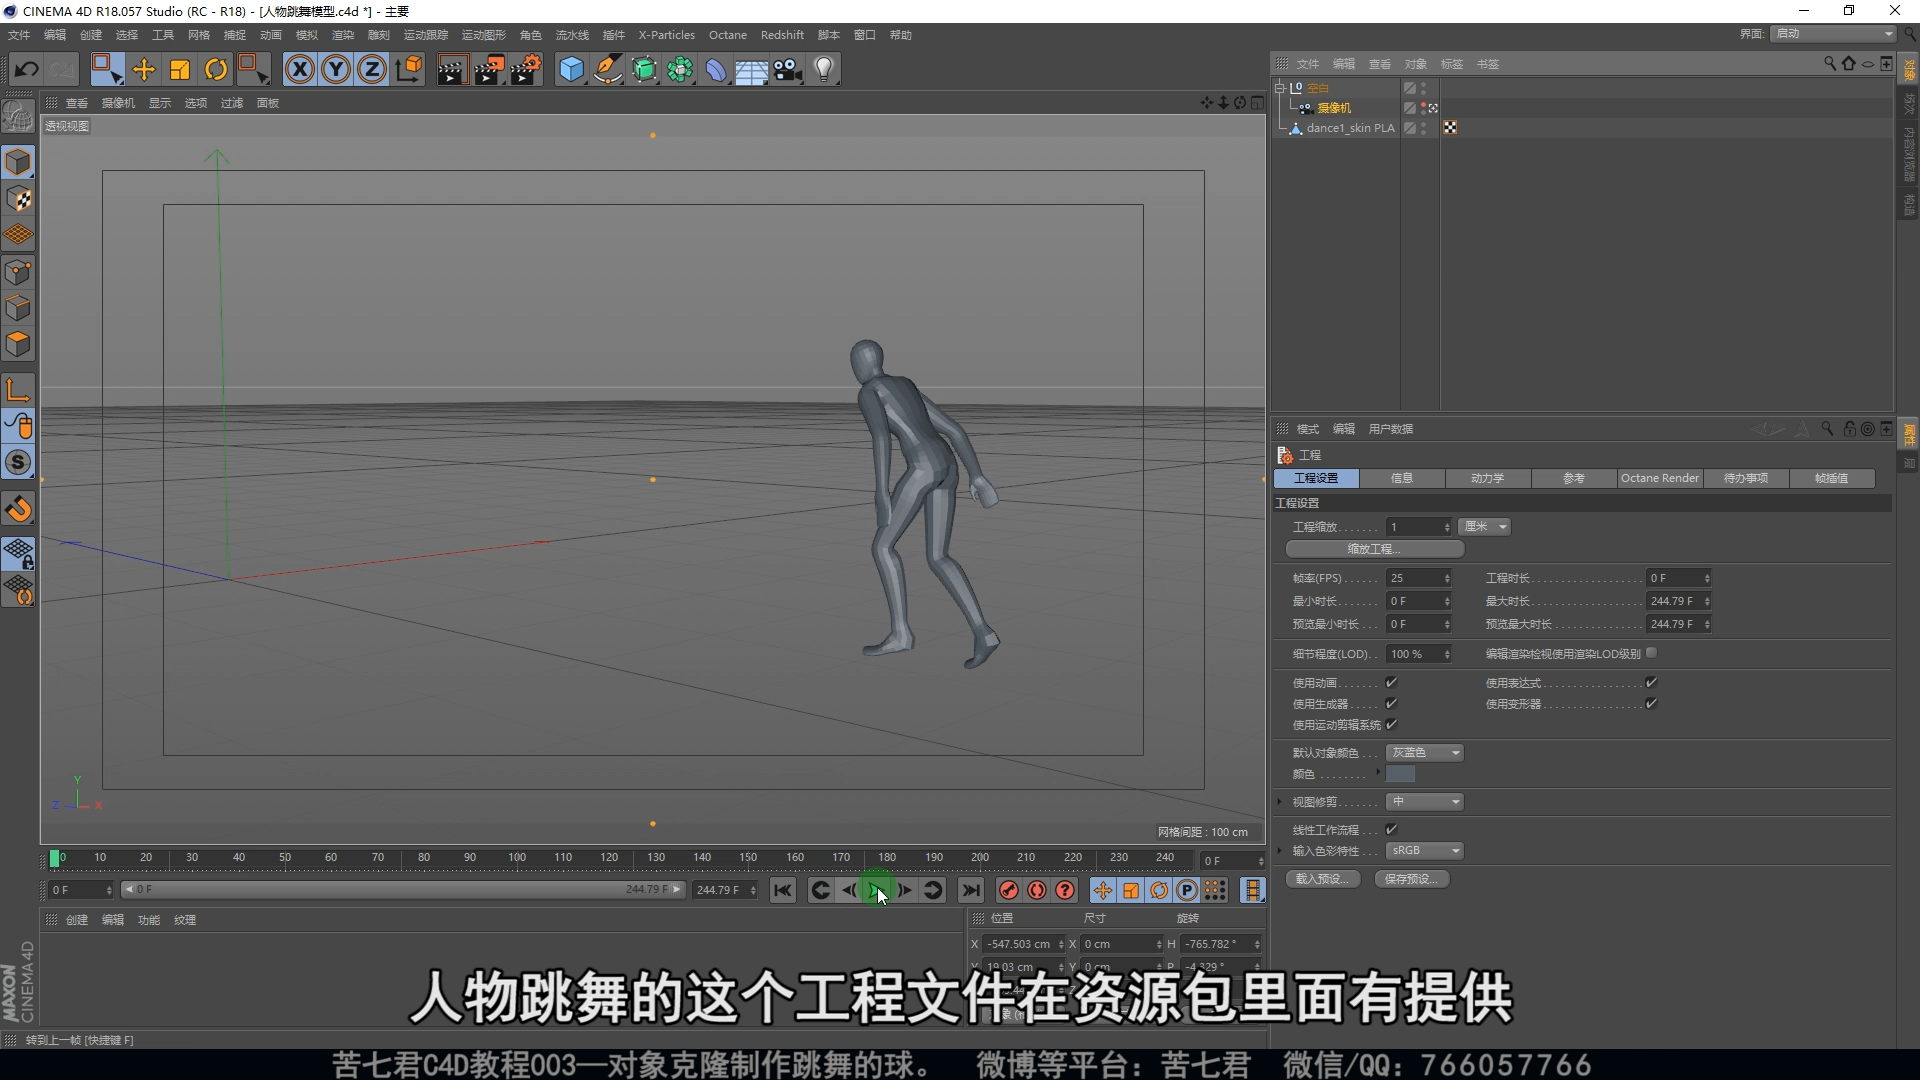Image resolution: width=1920 pixels, height=1080 pixels.
Task: Click the coordinate system icon
Action: [x=409, y=69]
